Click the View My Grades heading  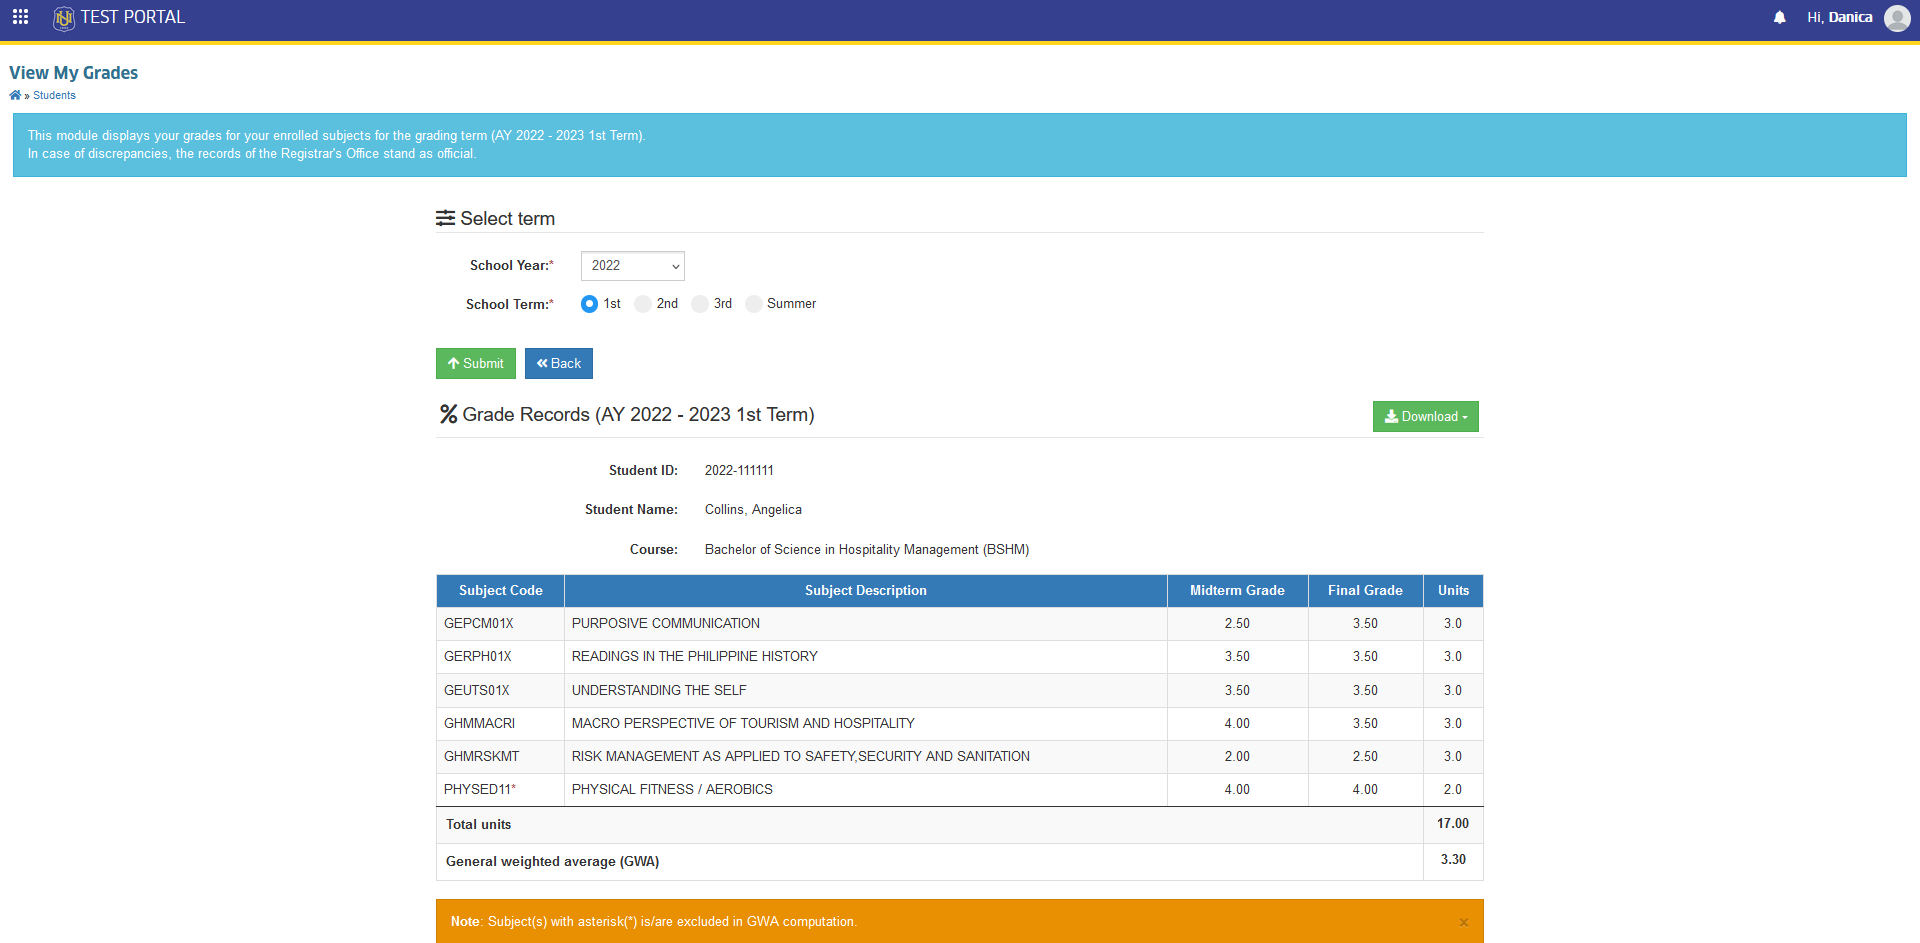(74, 73)
